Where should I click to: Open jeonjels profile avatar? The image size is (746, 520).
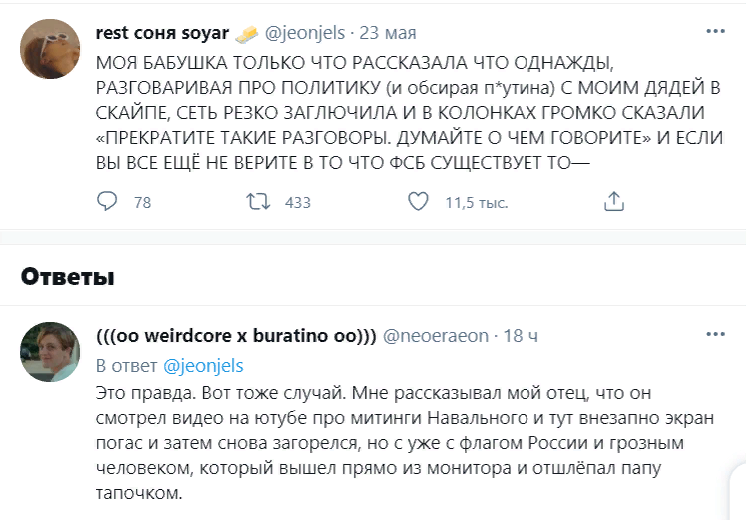pos(50,49)
